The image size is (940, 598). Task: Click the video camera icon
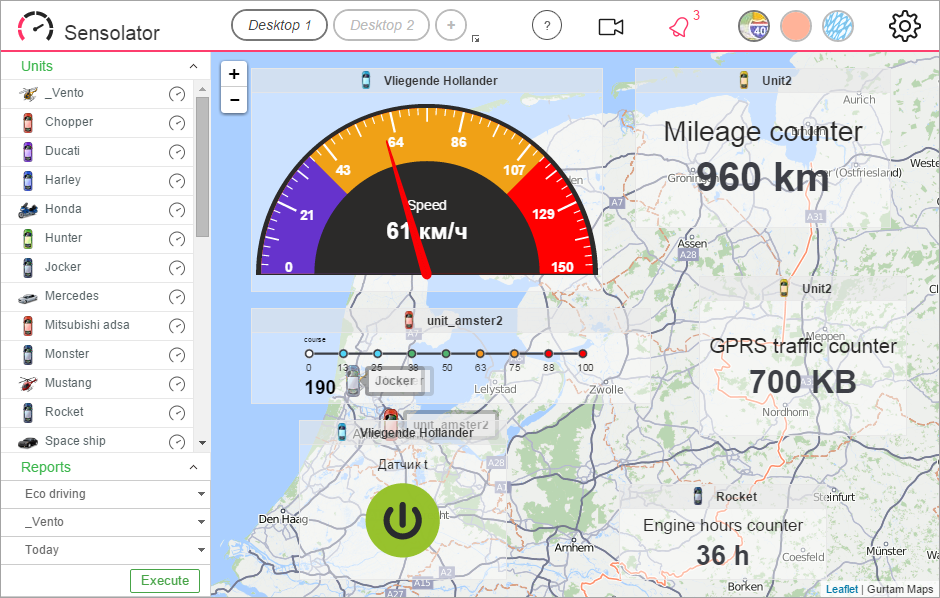611,27
